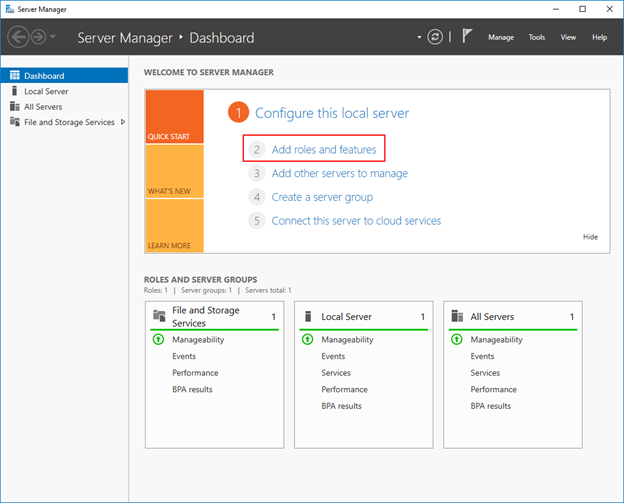Viewport: 624px width, 503px height.
Task: Click the All Servers sidebar icon
Action: coord(15,106)
